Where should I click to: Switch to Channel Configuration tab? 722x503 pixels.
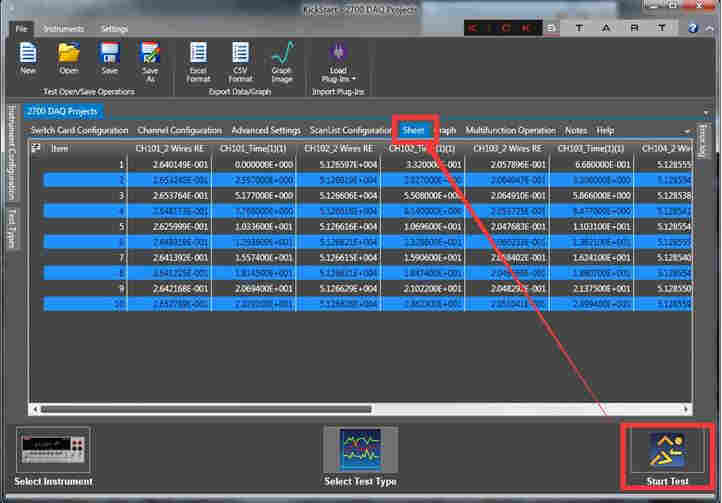[x=179, y=130]
